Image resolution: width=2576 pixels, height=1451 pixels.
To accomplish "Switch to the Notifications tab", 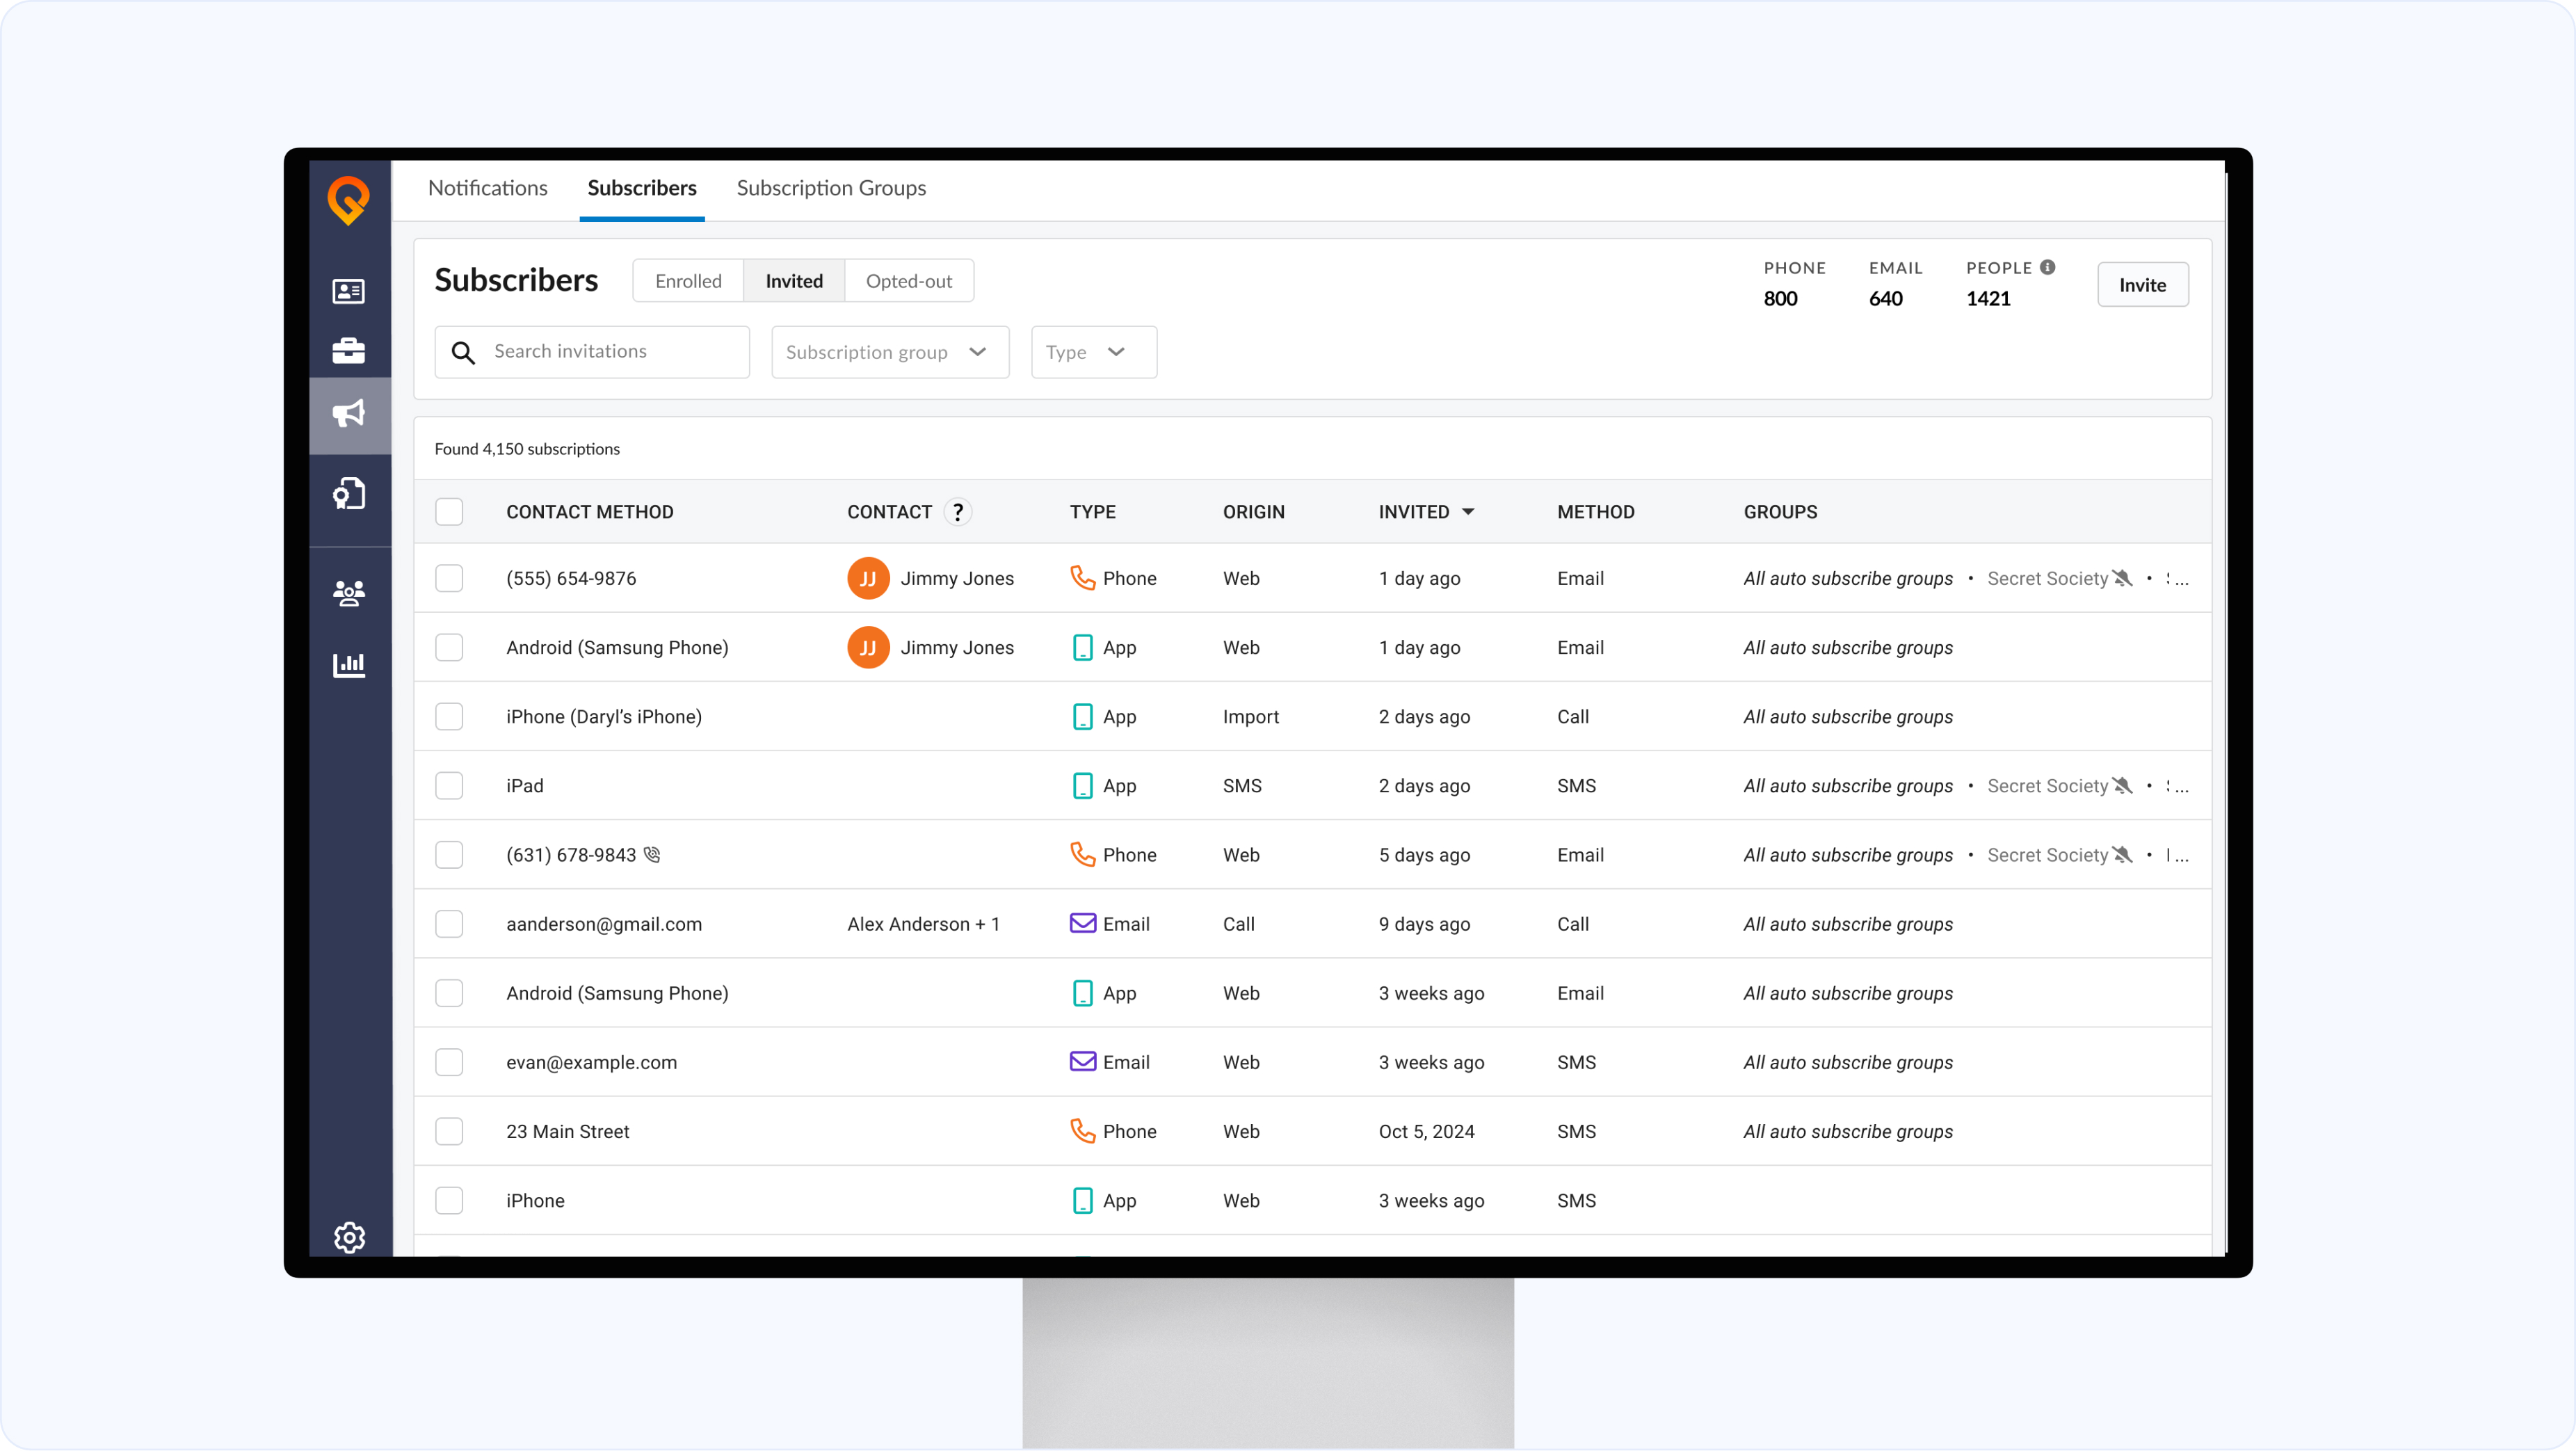I will coord(487,188).
